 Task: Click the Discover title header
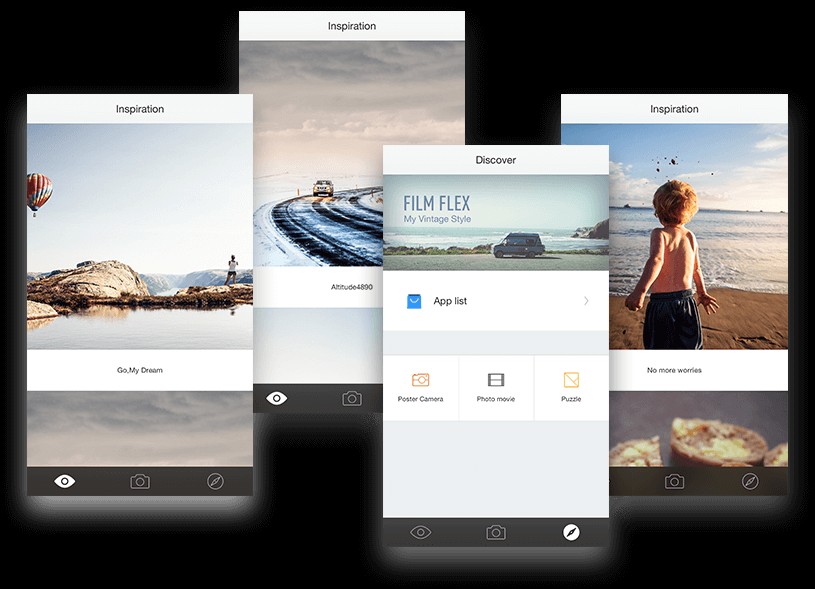click(496, 160)
